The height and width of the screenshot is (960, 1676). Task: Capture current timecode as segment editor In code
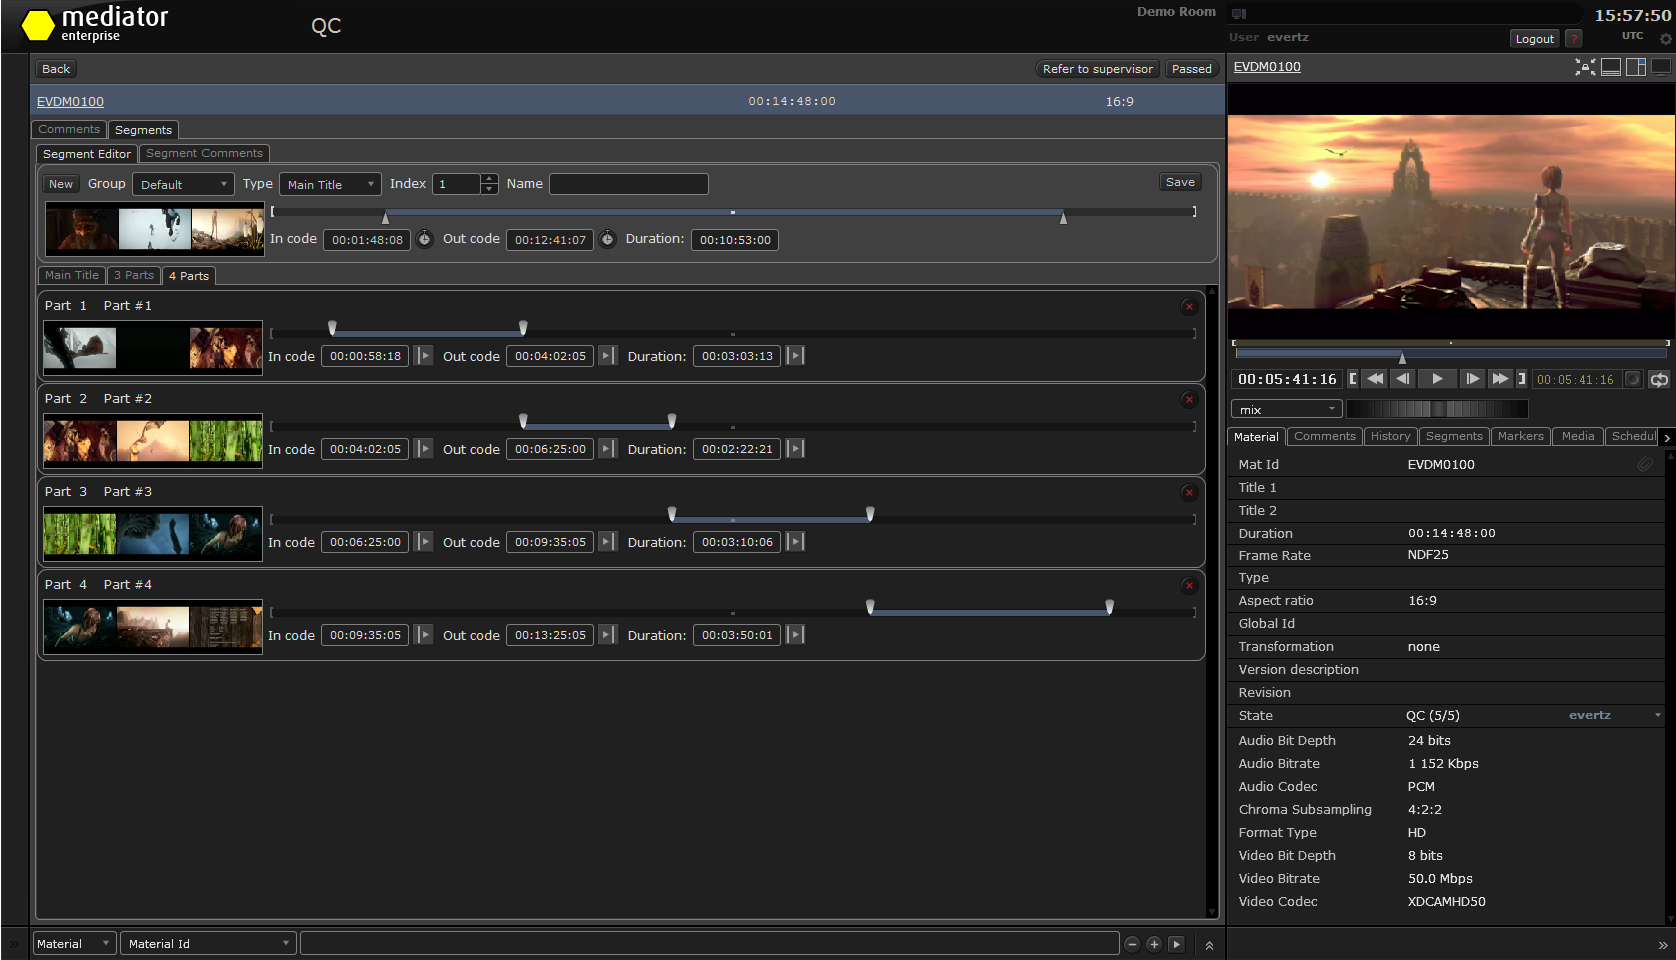[424, 239]
